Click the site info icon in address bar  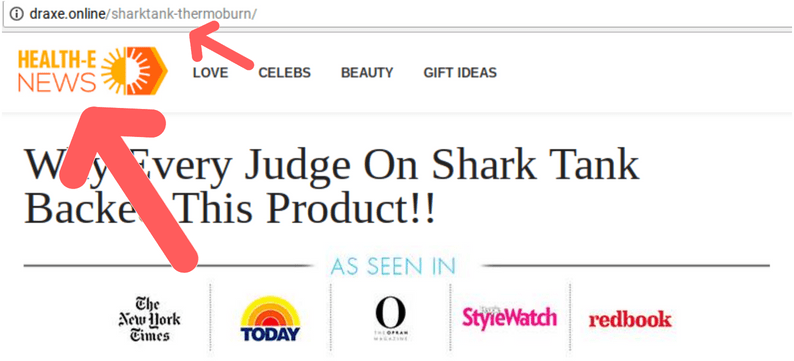[17, 14]
